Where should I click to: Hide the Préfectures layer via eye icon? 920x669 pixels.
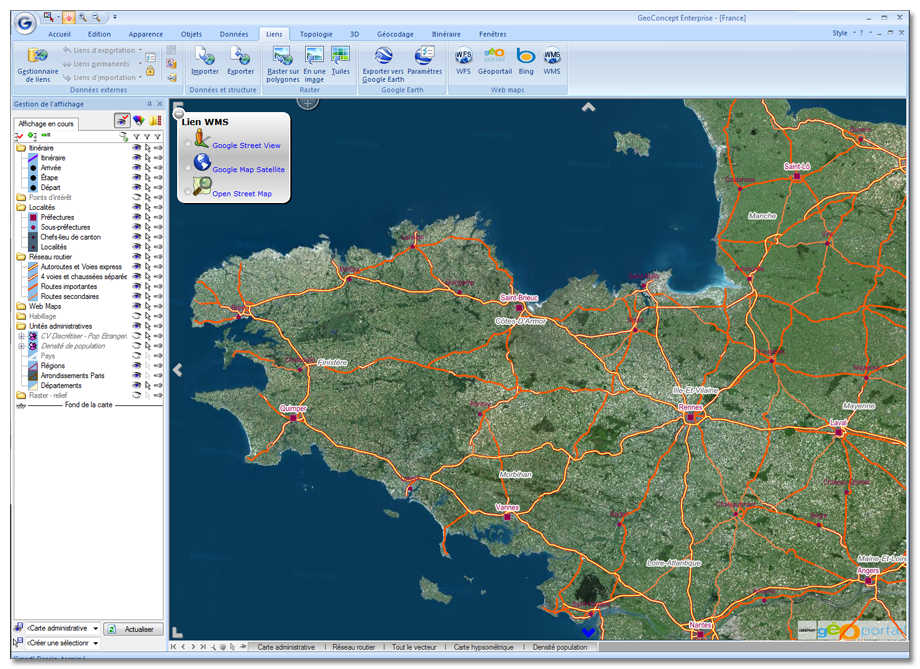pyautogui.click(x=136, y=217)
